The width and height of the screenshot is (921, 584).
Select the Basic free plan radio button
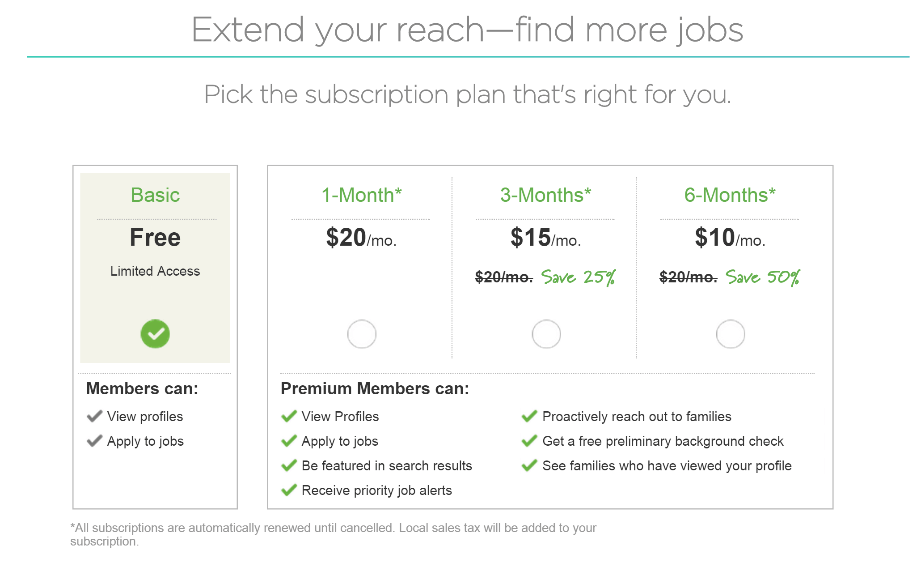pos(155,334)
